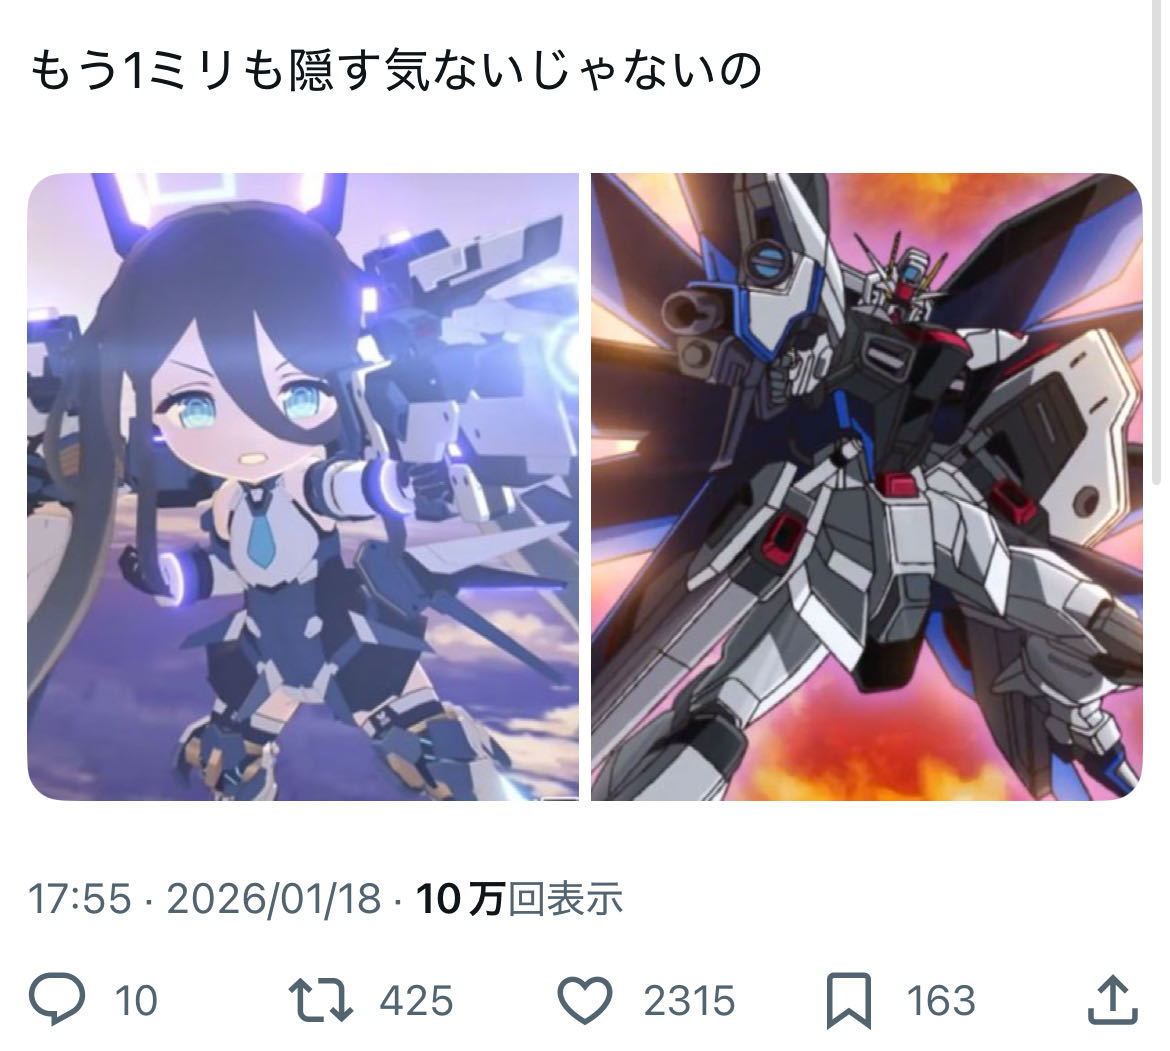Click the 17:55 timestamp link

point(80,898)
